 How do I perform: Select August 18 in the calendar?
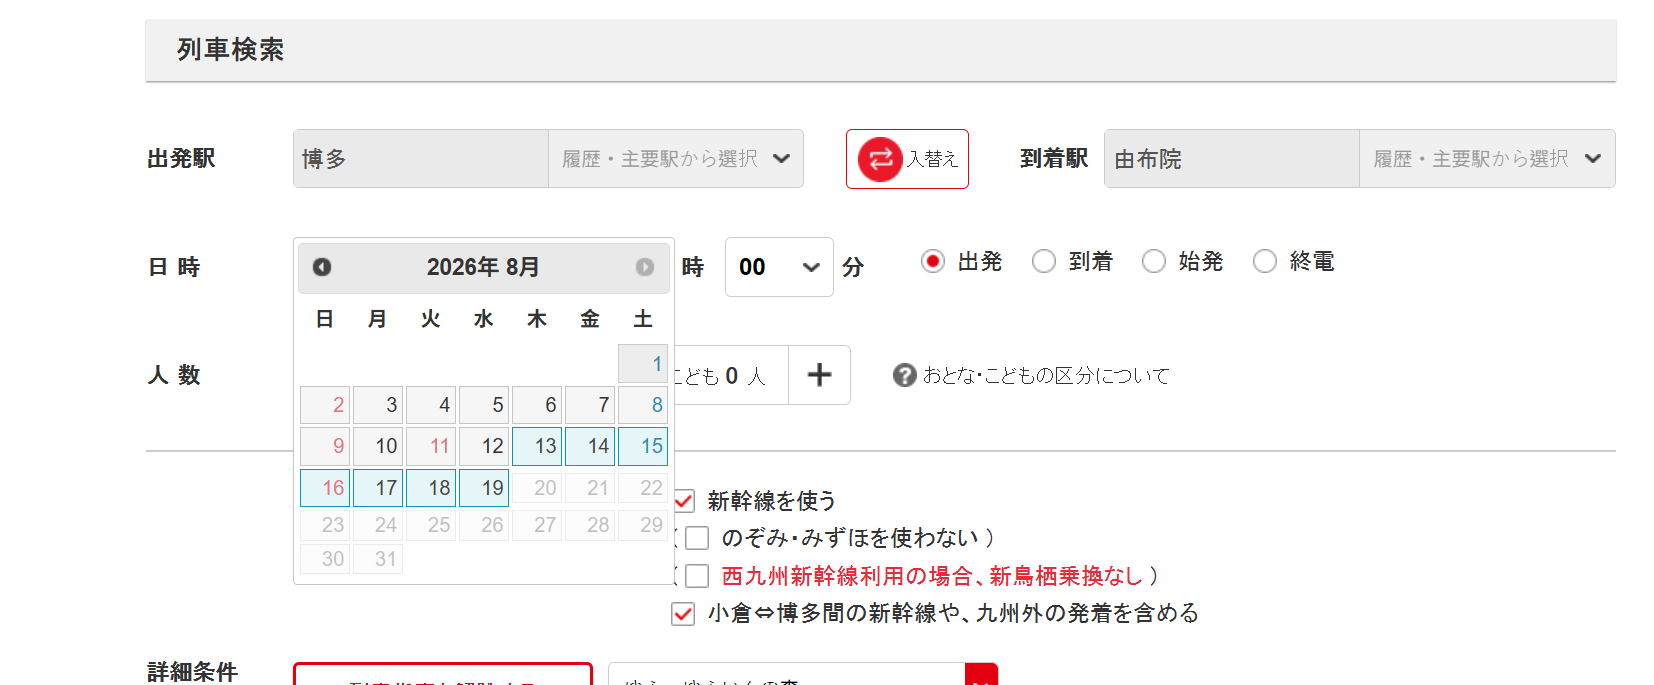coord(431,488)
